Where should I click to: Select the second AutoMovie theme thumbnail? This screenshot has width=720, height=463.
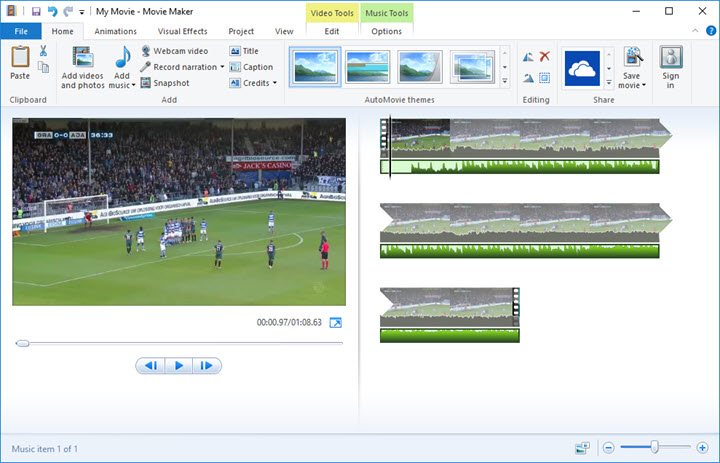pos(367,67)
